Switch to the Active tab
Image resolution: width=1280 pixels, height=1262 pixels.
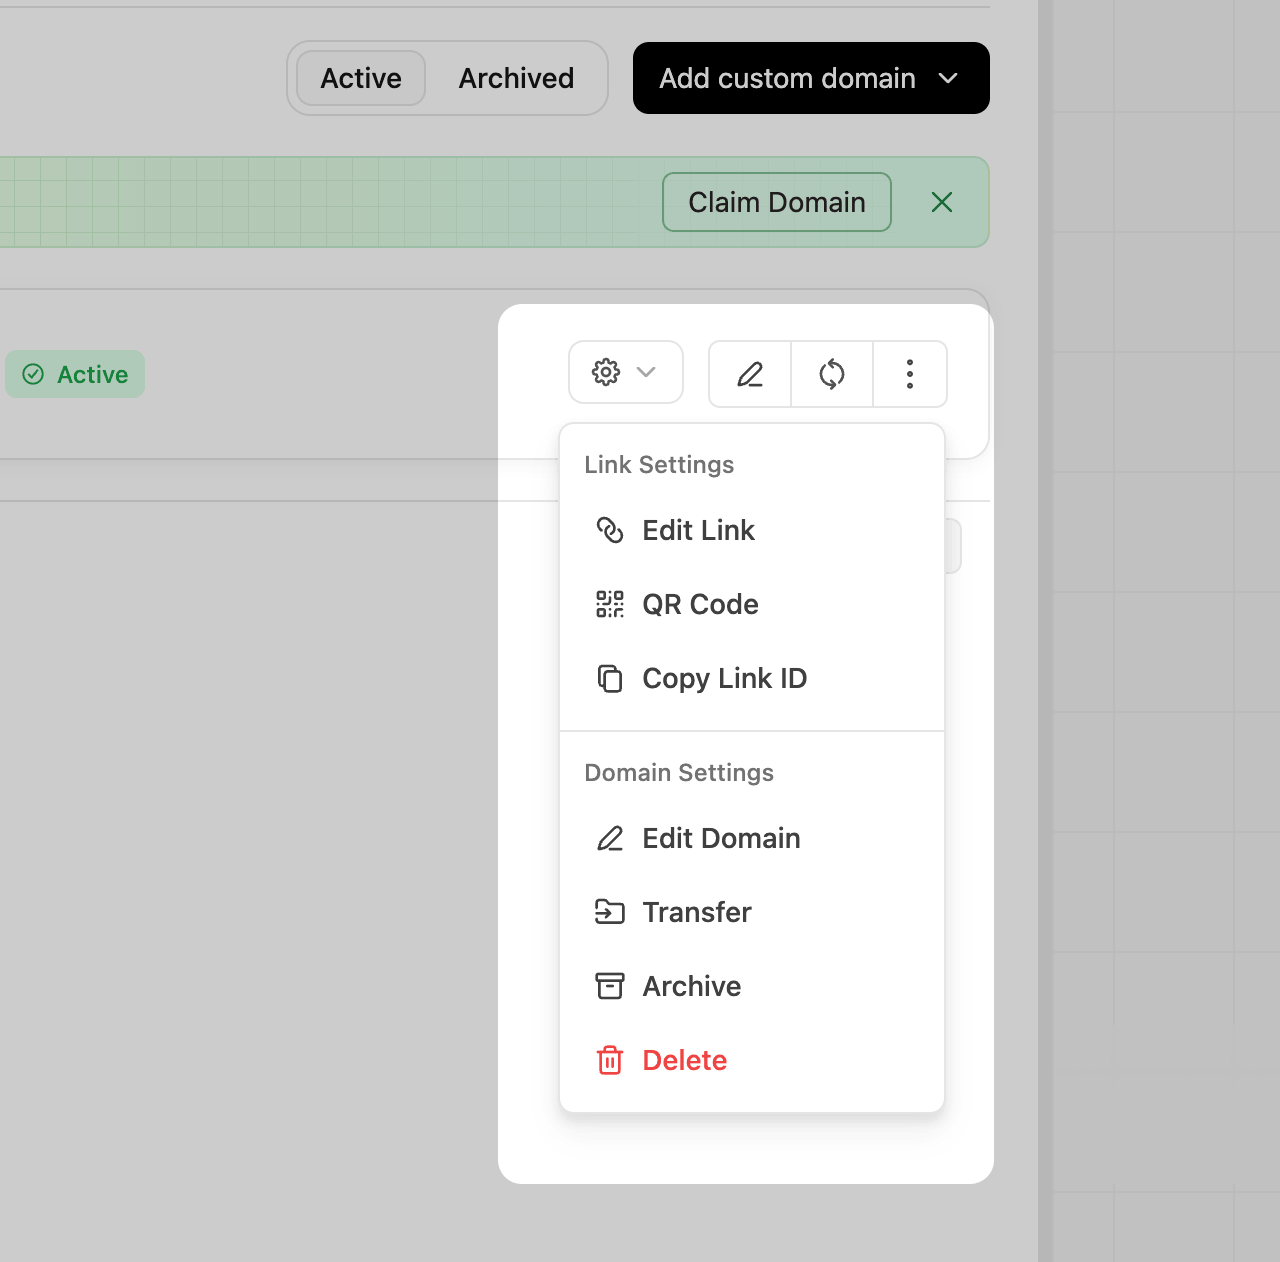(361, 78)
